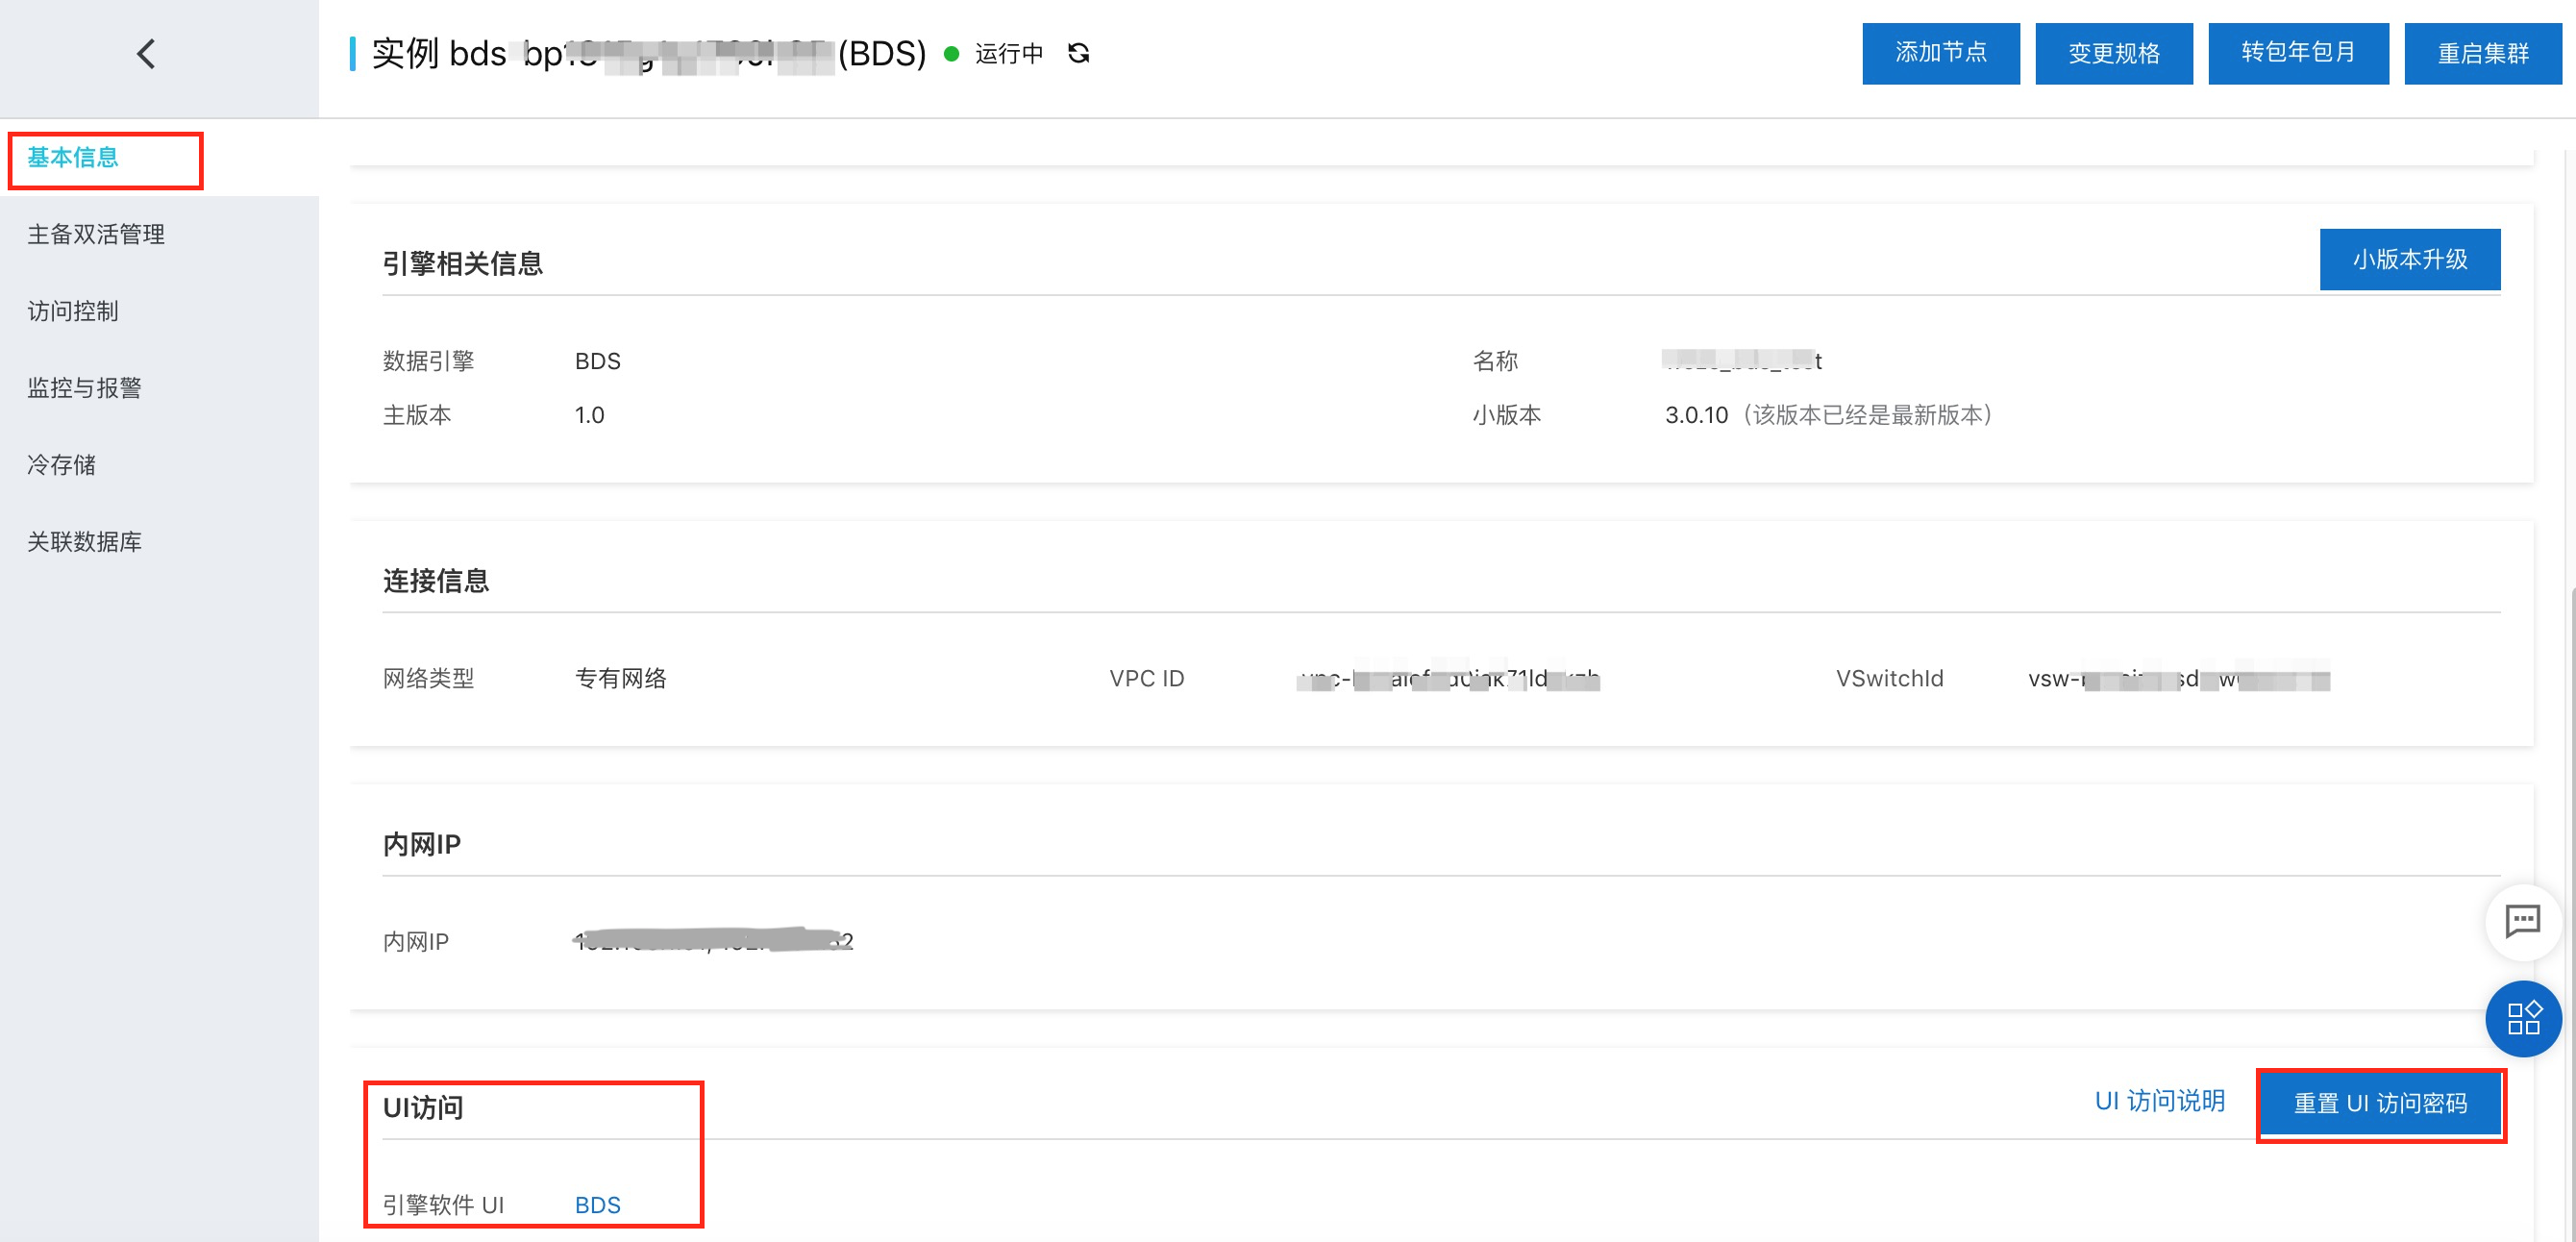Click the 连接信息 section heading
This screenshot has height=1242, width=2576.
click(x=435, y=581)
